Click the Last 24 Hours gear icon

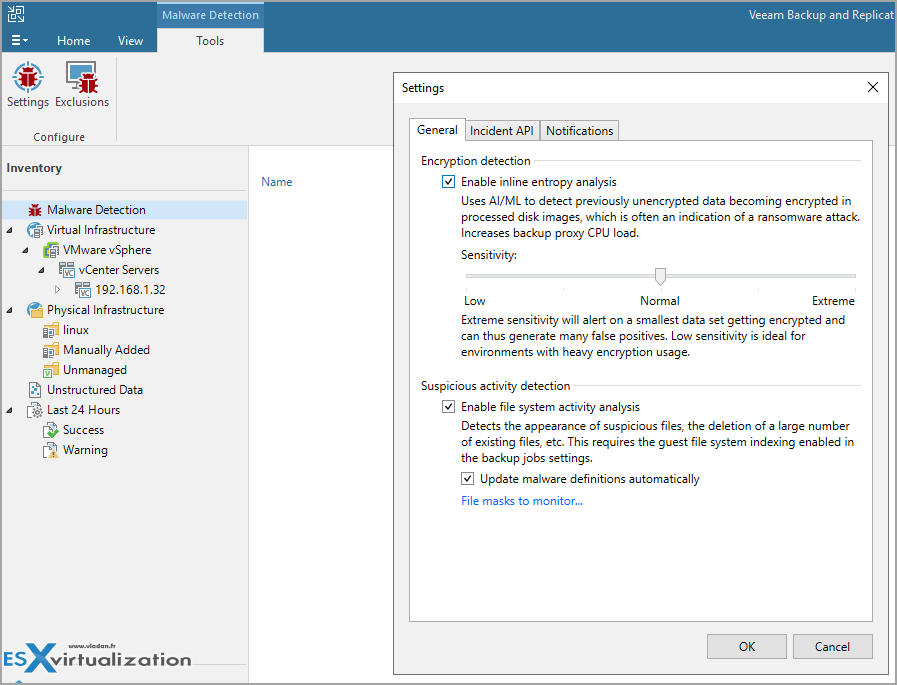click(35, 410)
